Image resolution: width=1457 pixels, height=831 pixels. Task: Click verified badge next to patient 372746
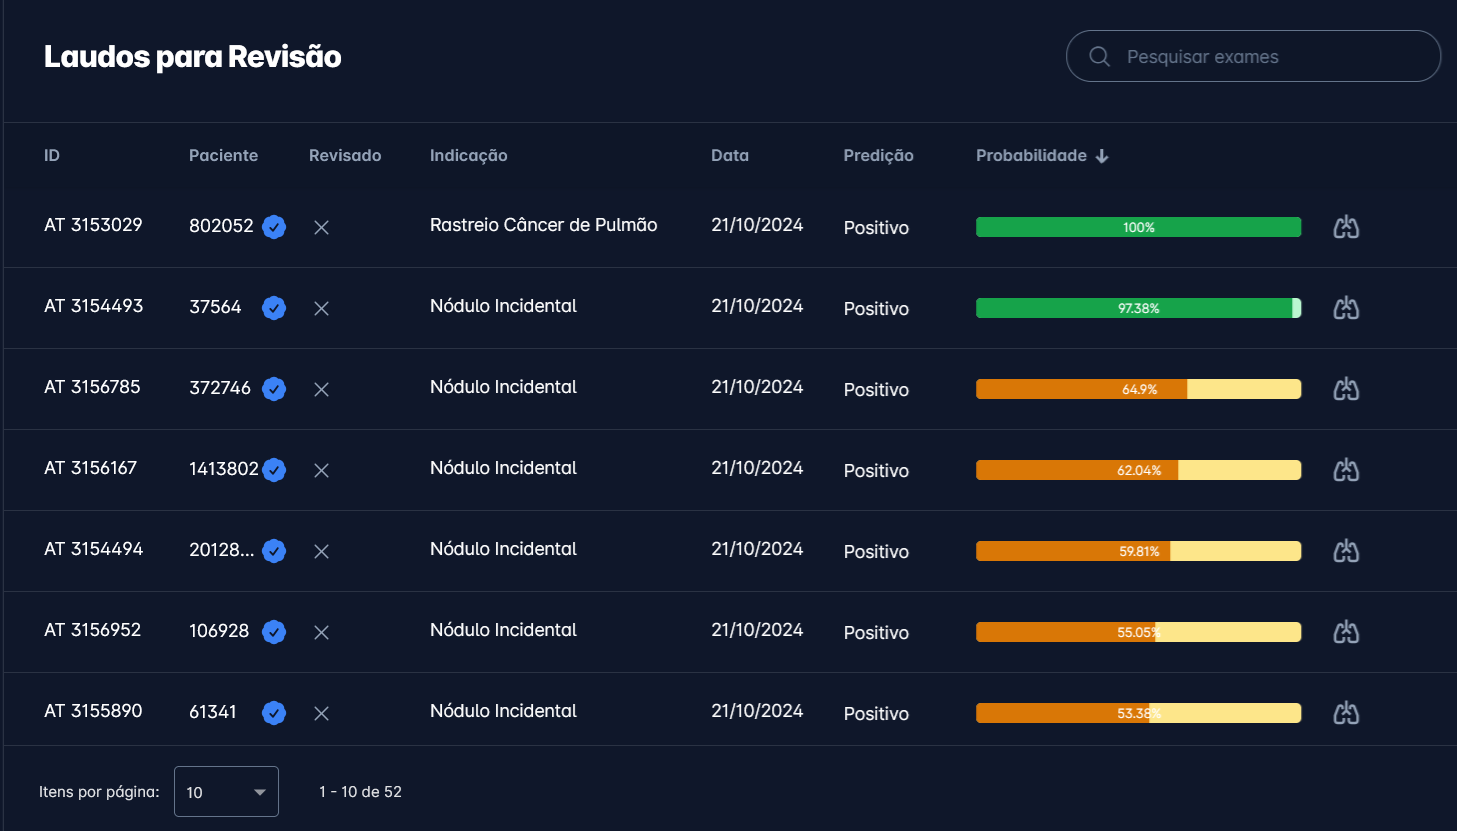[x=274, y=389]
